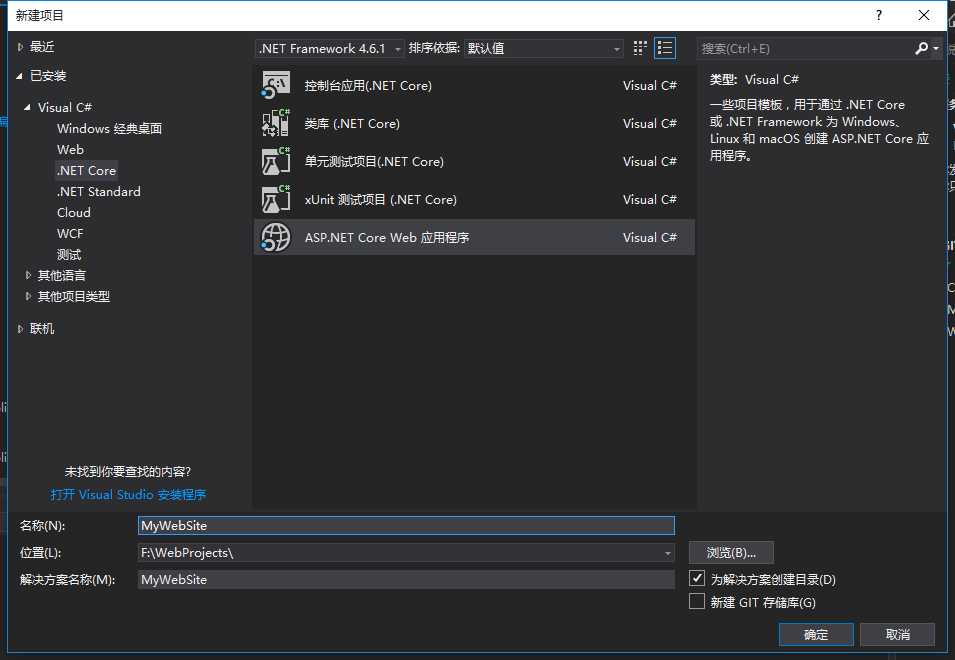Click the ASP.NET Core Web 应用程序 globe icon

276,237
